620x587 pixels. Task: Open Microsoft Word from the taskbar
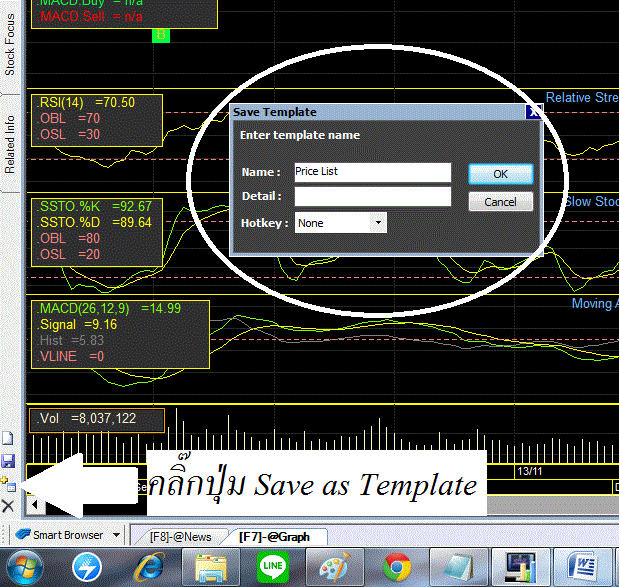click(582, 568)
